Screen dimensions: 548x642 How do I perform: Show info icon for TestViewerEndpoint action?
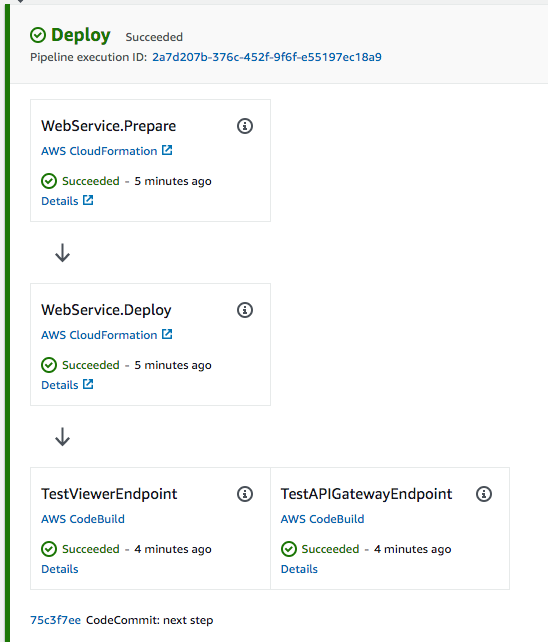click(x=245, y=494)
